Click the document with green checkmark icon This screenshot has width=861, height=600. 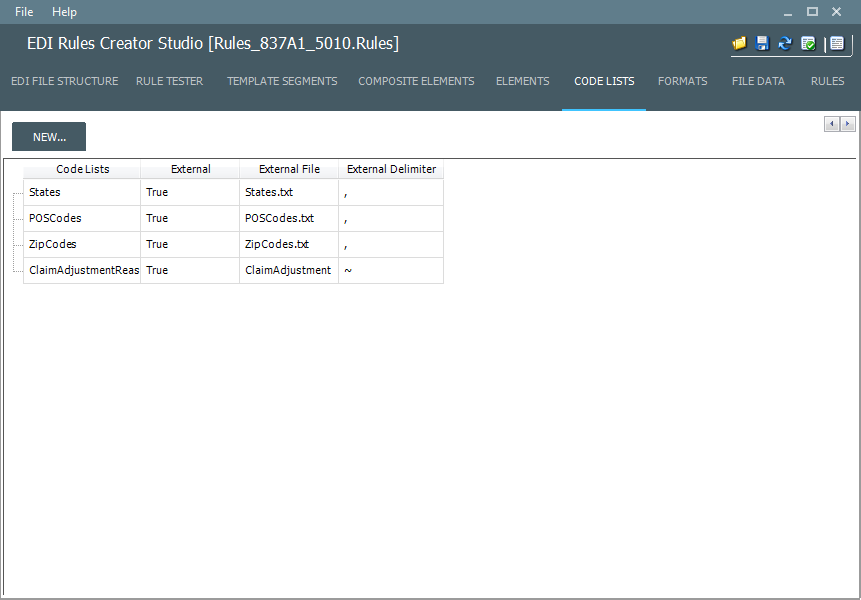(808, 43)
